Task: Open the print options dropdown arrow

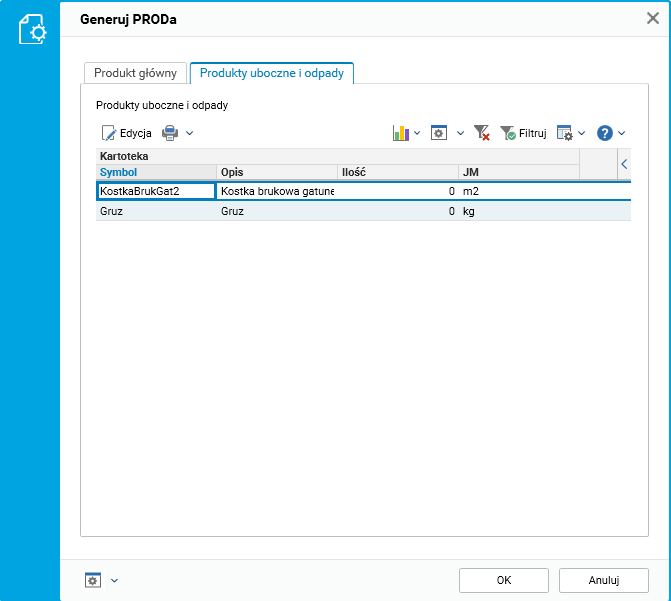Action: pyautogui.click(x=190, y=133)
